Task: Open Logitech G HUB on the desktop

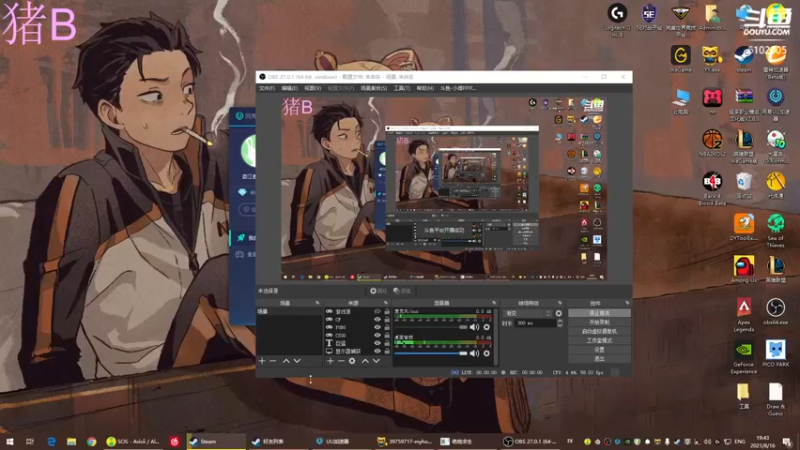Action: [x=617, y=20]
